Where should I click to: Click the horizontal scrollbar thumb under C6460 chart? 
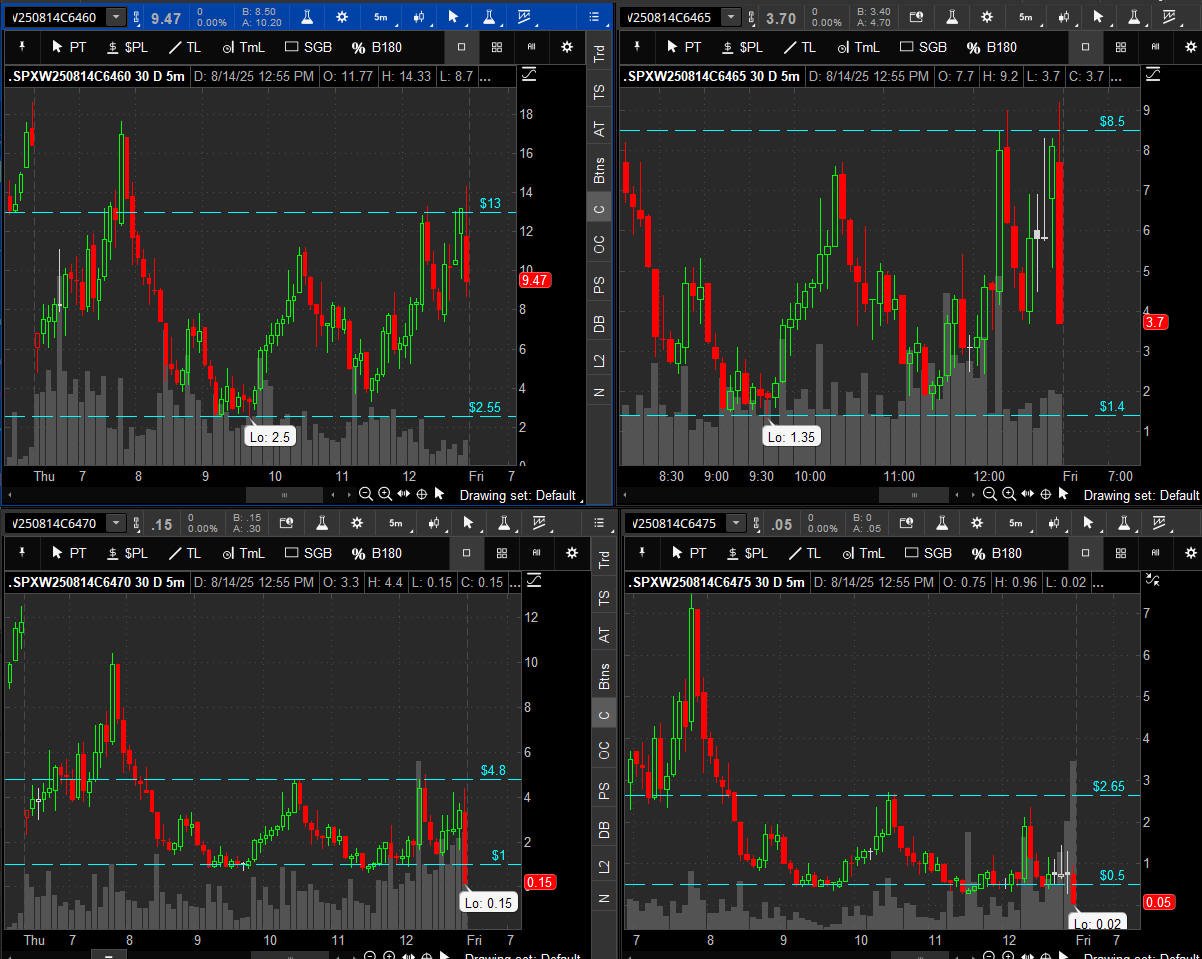(x=284, y=494)
